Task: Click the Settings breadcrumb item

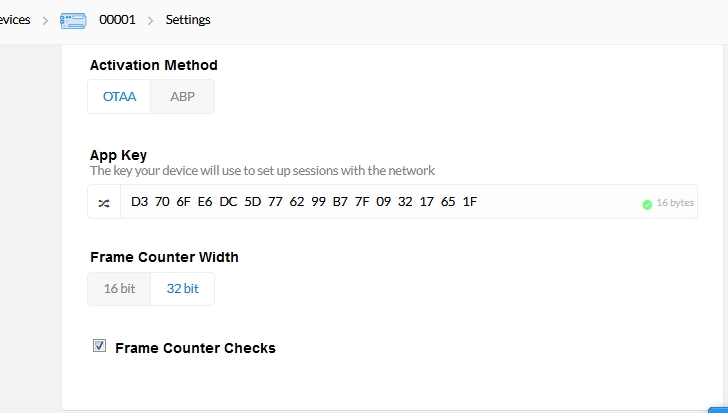Action: coord(188,20)
